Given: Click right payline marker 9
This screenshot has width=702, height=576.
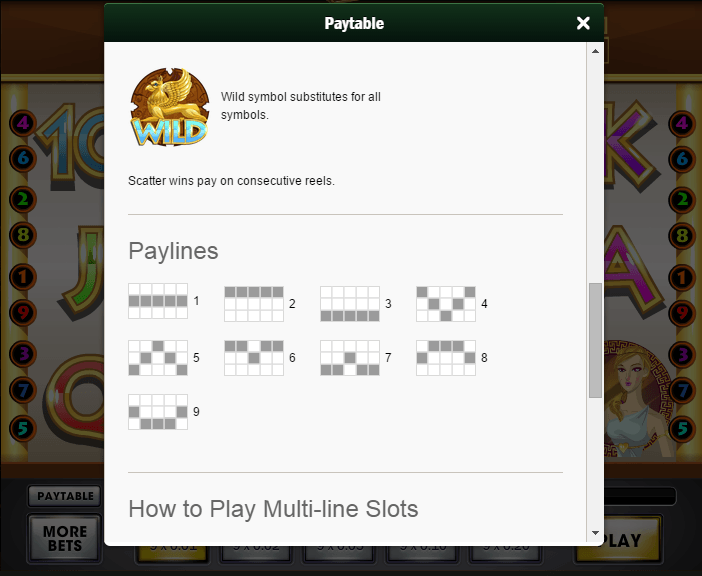Looking at the screenshot, I should coord(682,312).
